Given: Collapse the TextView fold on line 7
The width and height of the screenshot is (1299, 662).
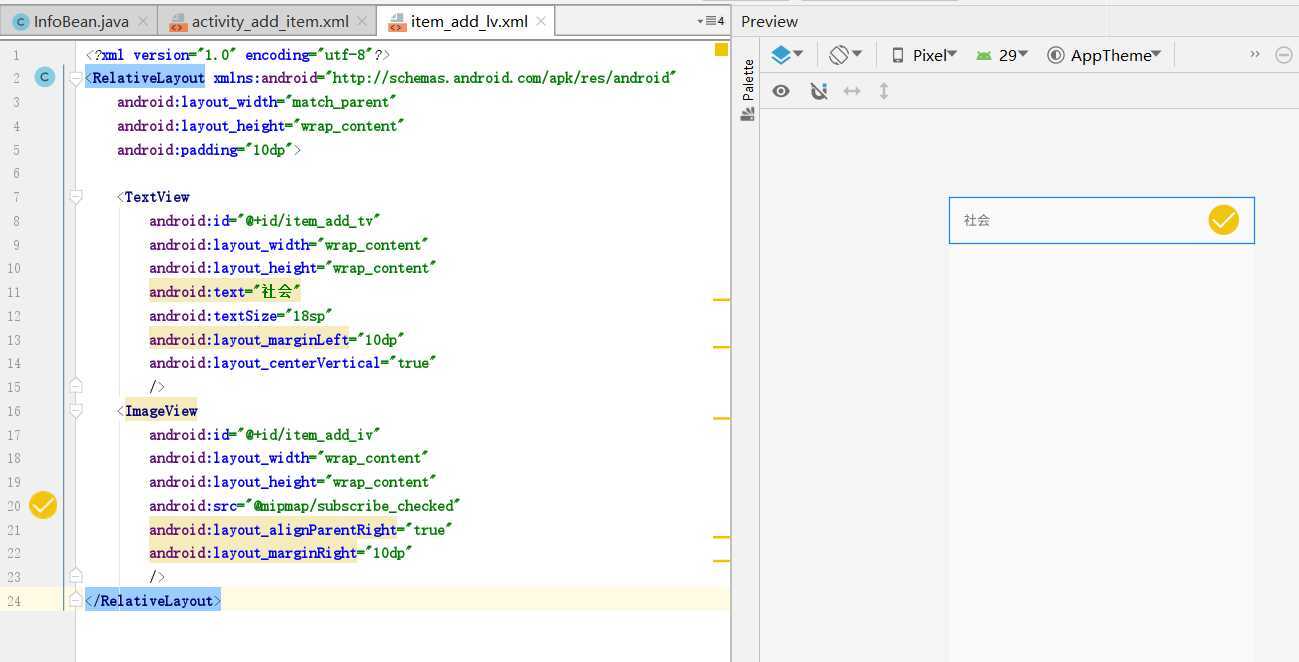Looking at the screenshot, I should (76, 197).
